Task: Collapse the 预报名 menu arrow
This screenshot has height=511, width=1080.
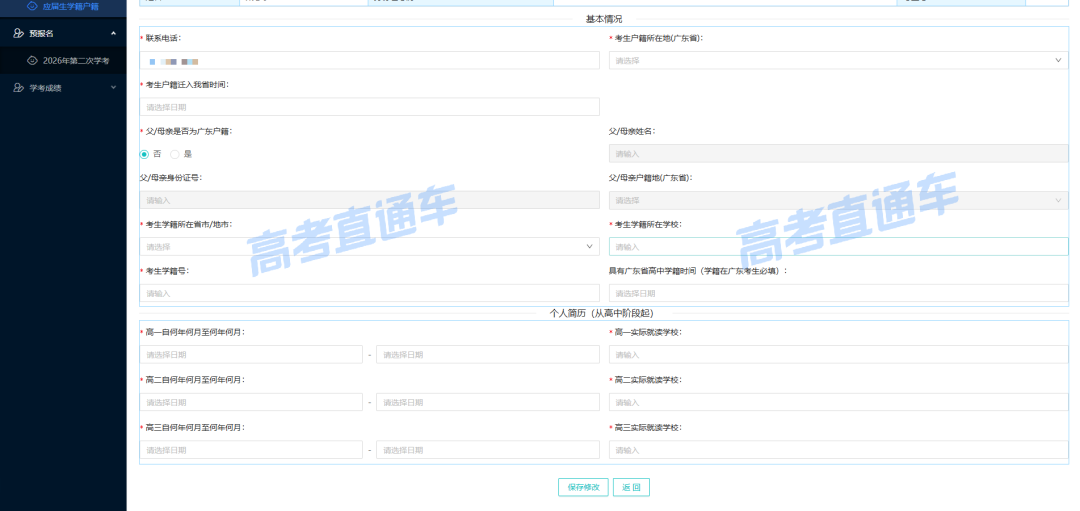Action: tap(113, 33)
